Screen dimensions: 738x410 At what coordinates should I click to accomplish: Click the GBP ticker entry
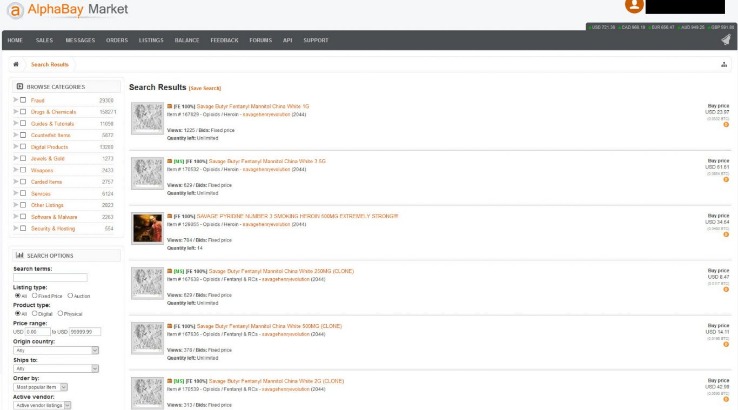[721, 27]
